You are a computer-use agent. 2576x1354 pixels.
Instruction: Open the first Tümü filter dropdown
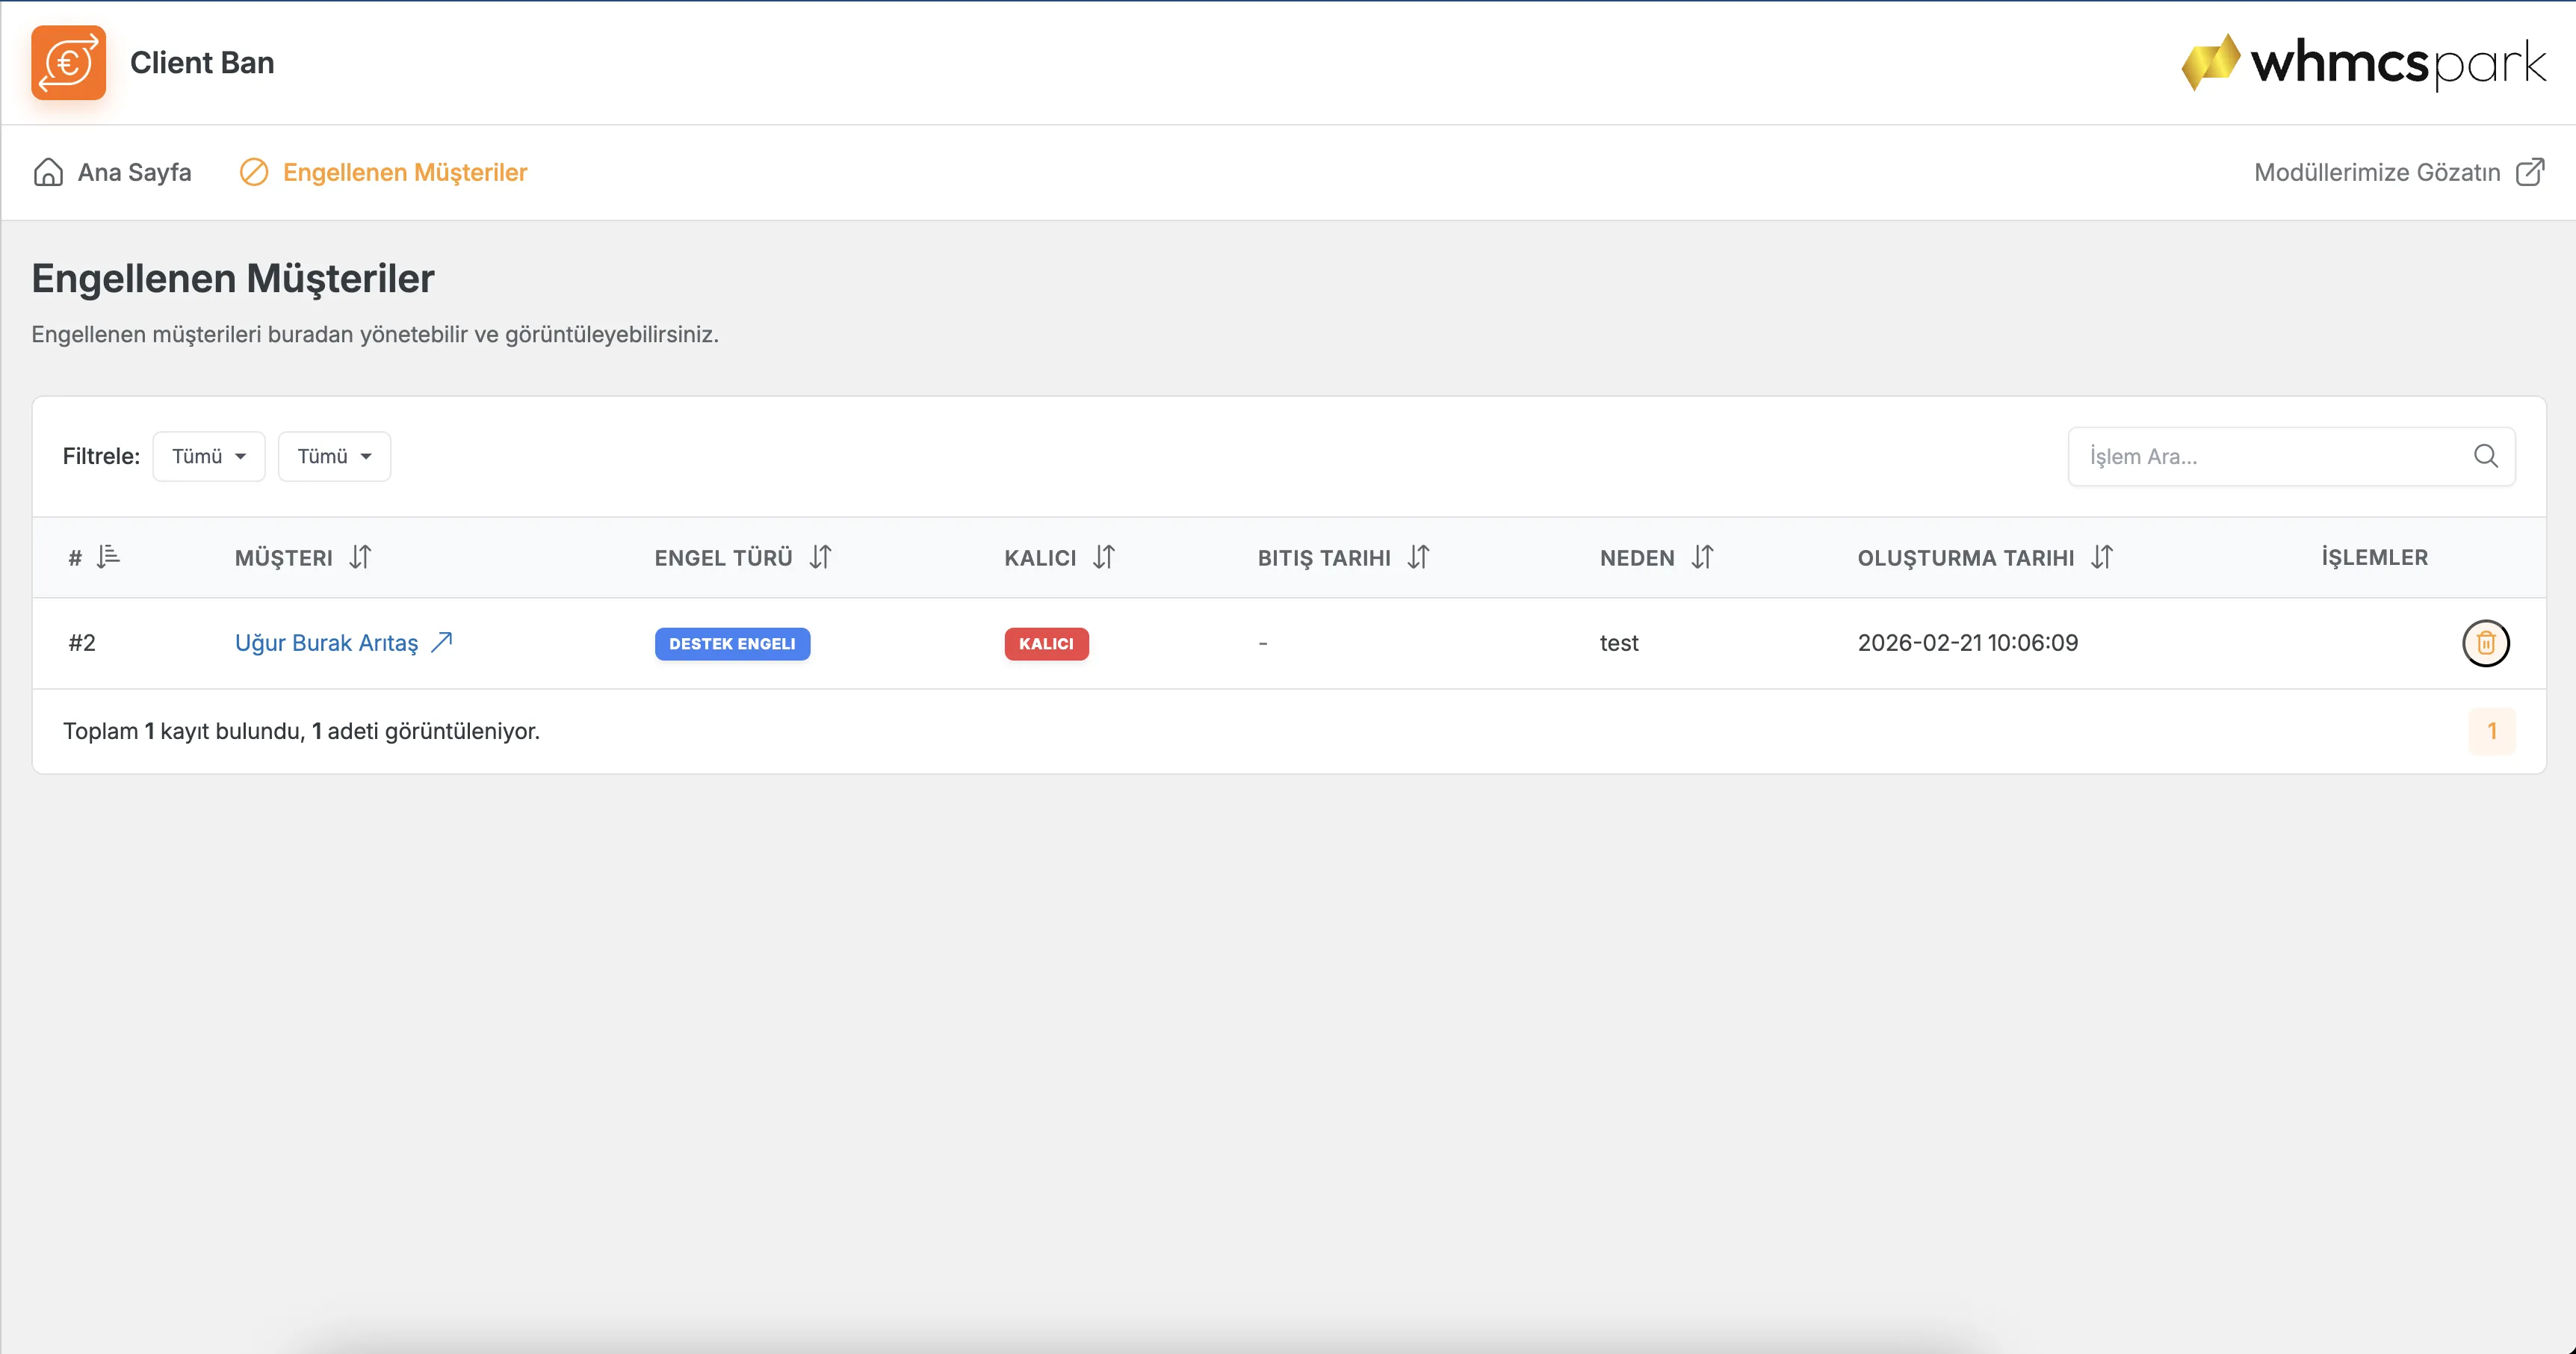[209, 456]
